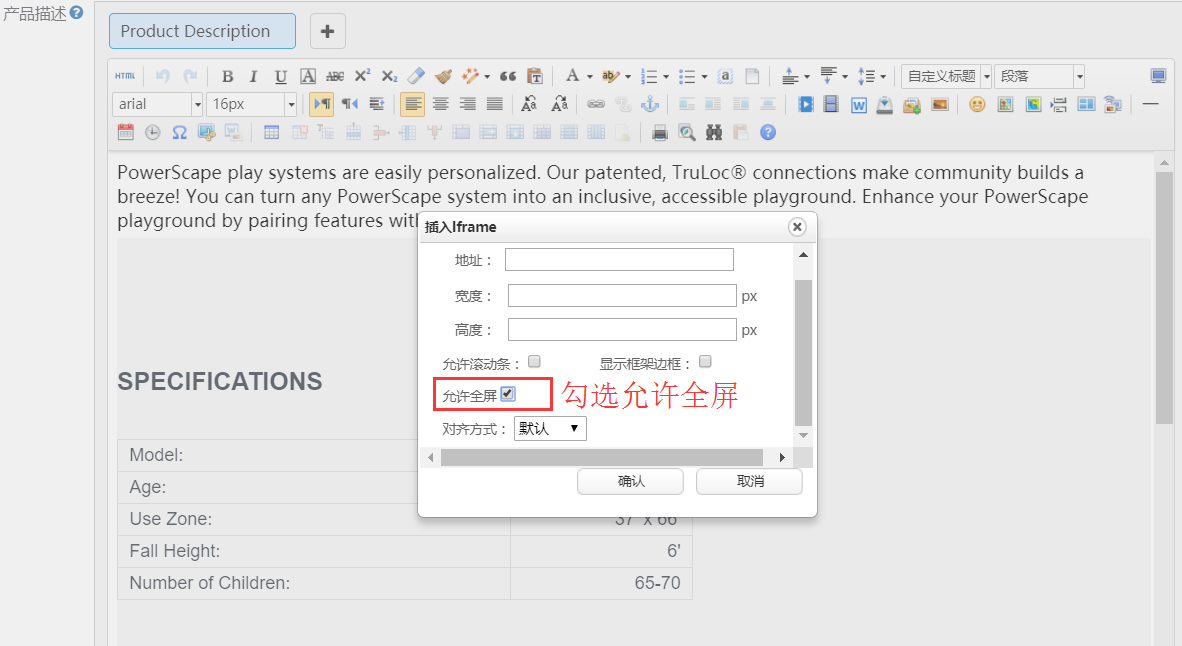
Task: Apply italic formatting
Action: tap(254, 76)
